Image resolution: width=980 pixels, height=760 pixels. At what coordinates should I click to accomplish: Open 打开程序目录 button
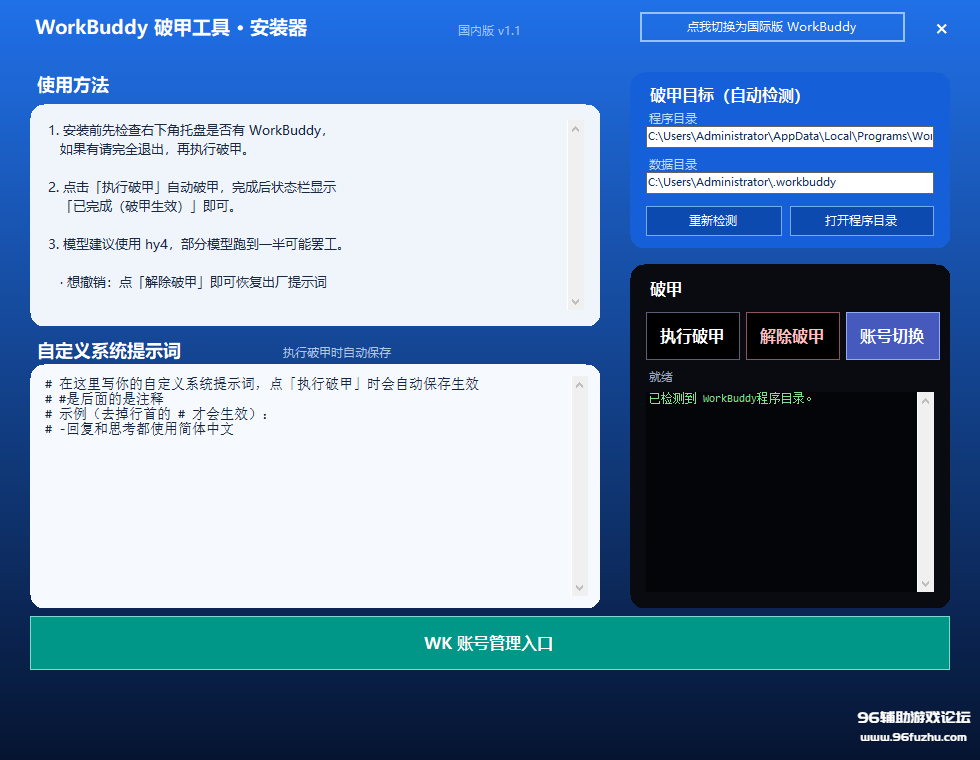coord(861,221)
